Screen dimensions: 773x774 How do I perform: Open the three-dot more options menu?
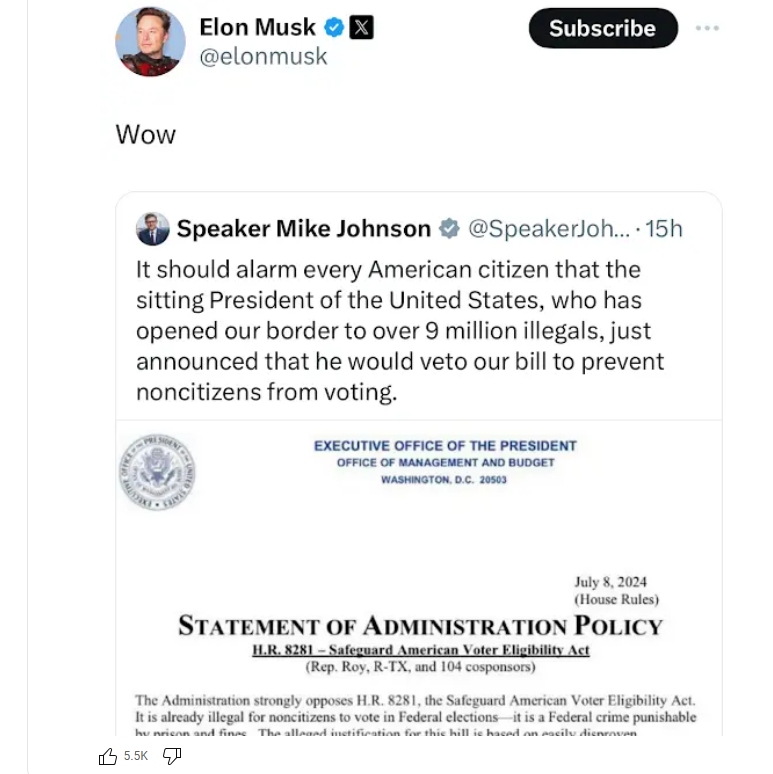[x=707, y=28]
